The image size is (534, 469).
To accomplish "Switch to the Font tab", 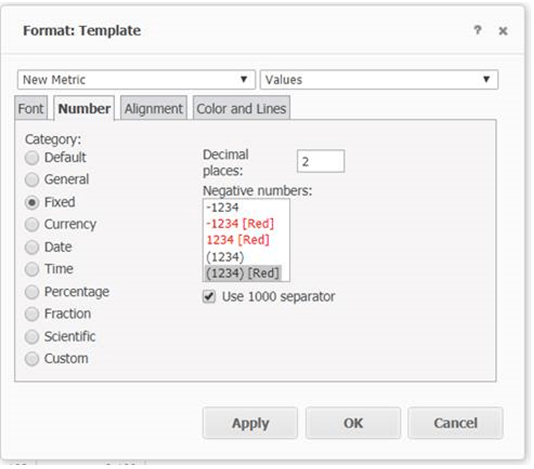I will [31, 108].
